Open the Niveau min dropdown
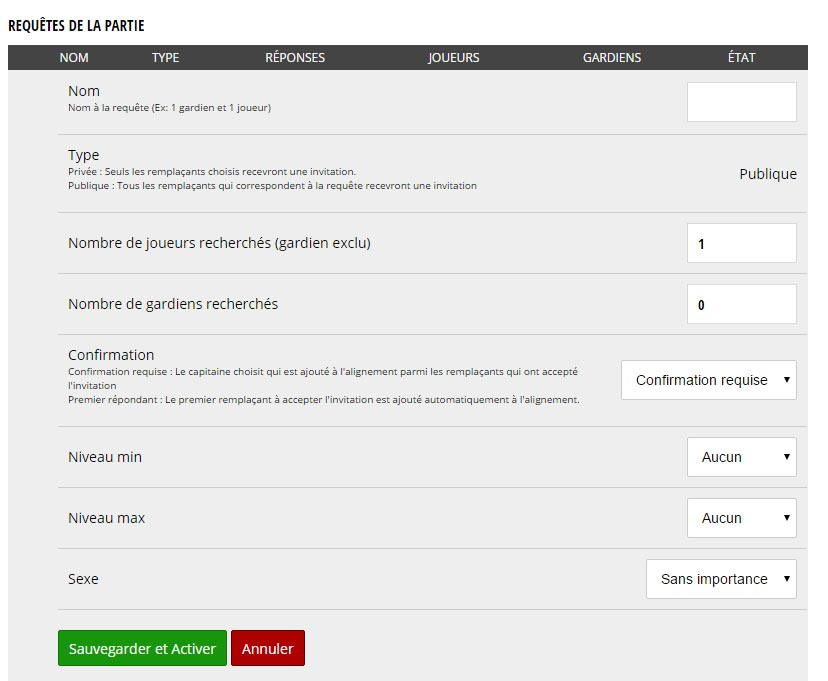This screenshot has height=681, width=828. 741,457
